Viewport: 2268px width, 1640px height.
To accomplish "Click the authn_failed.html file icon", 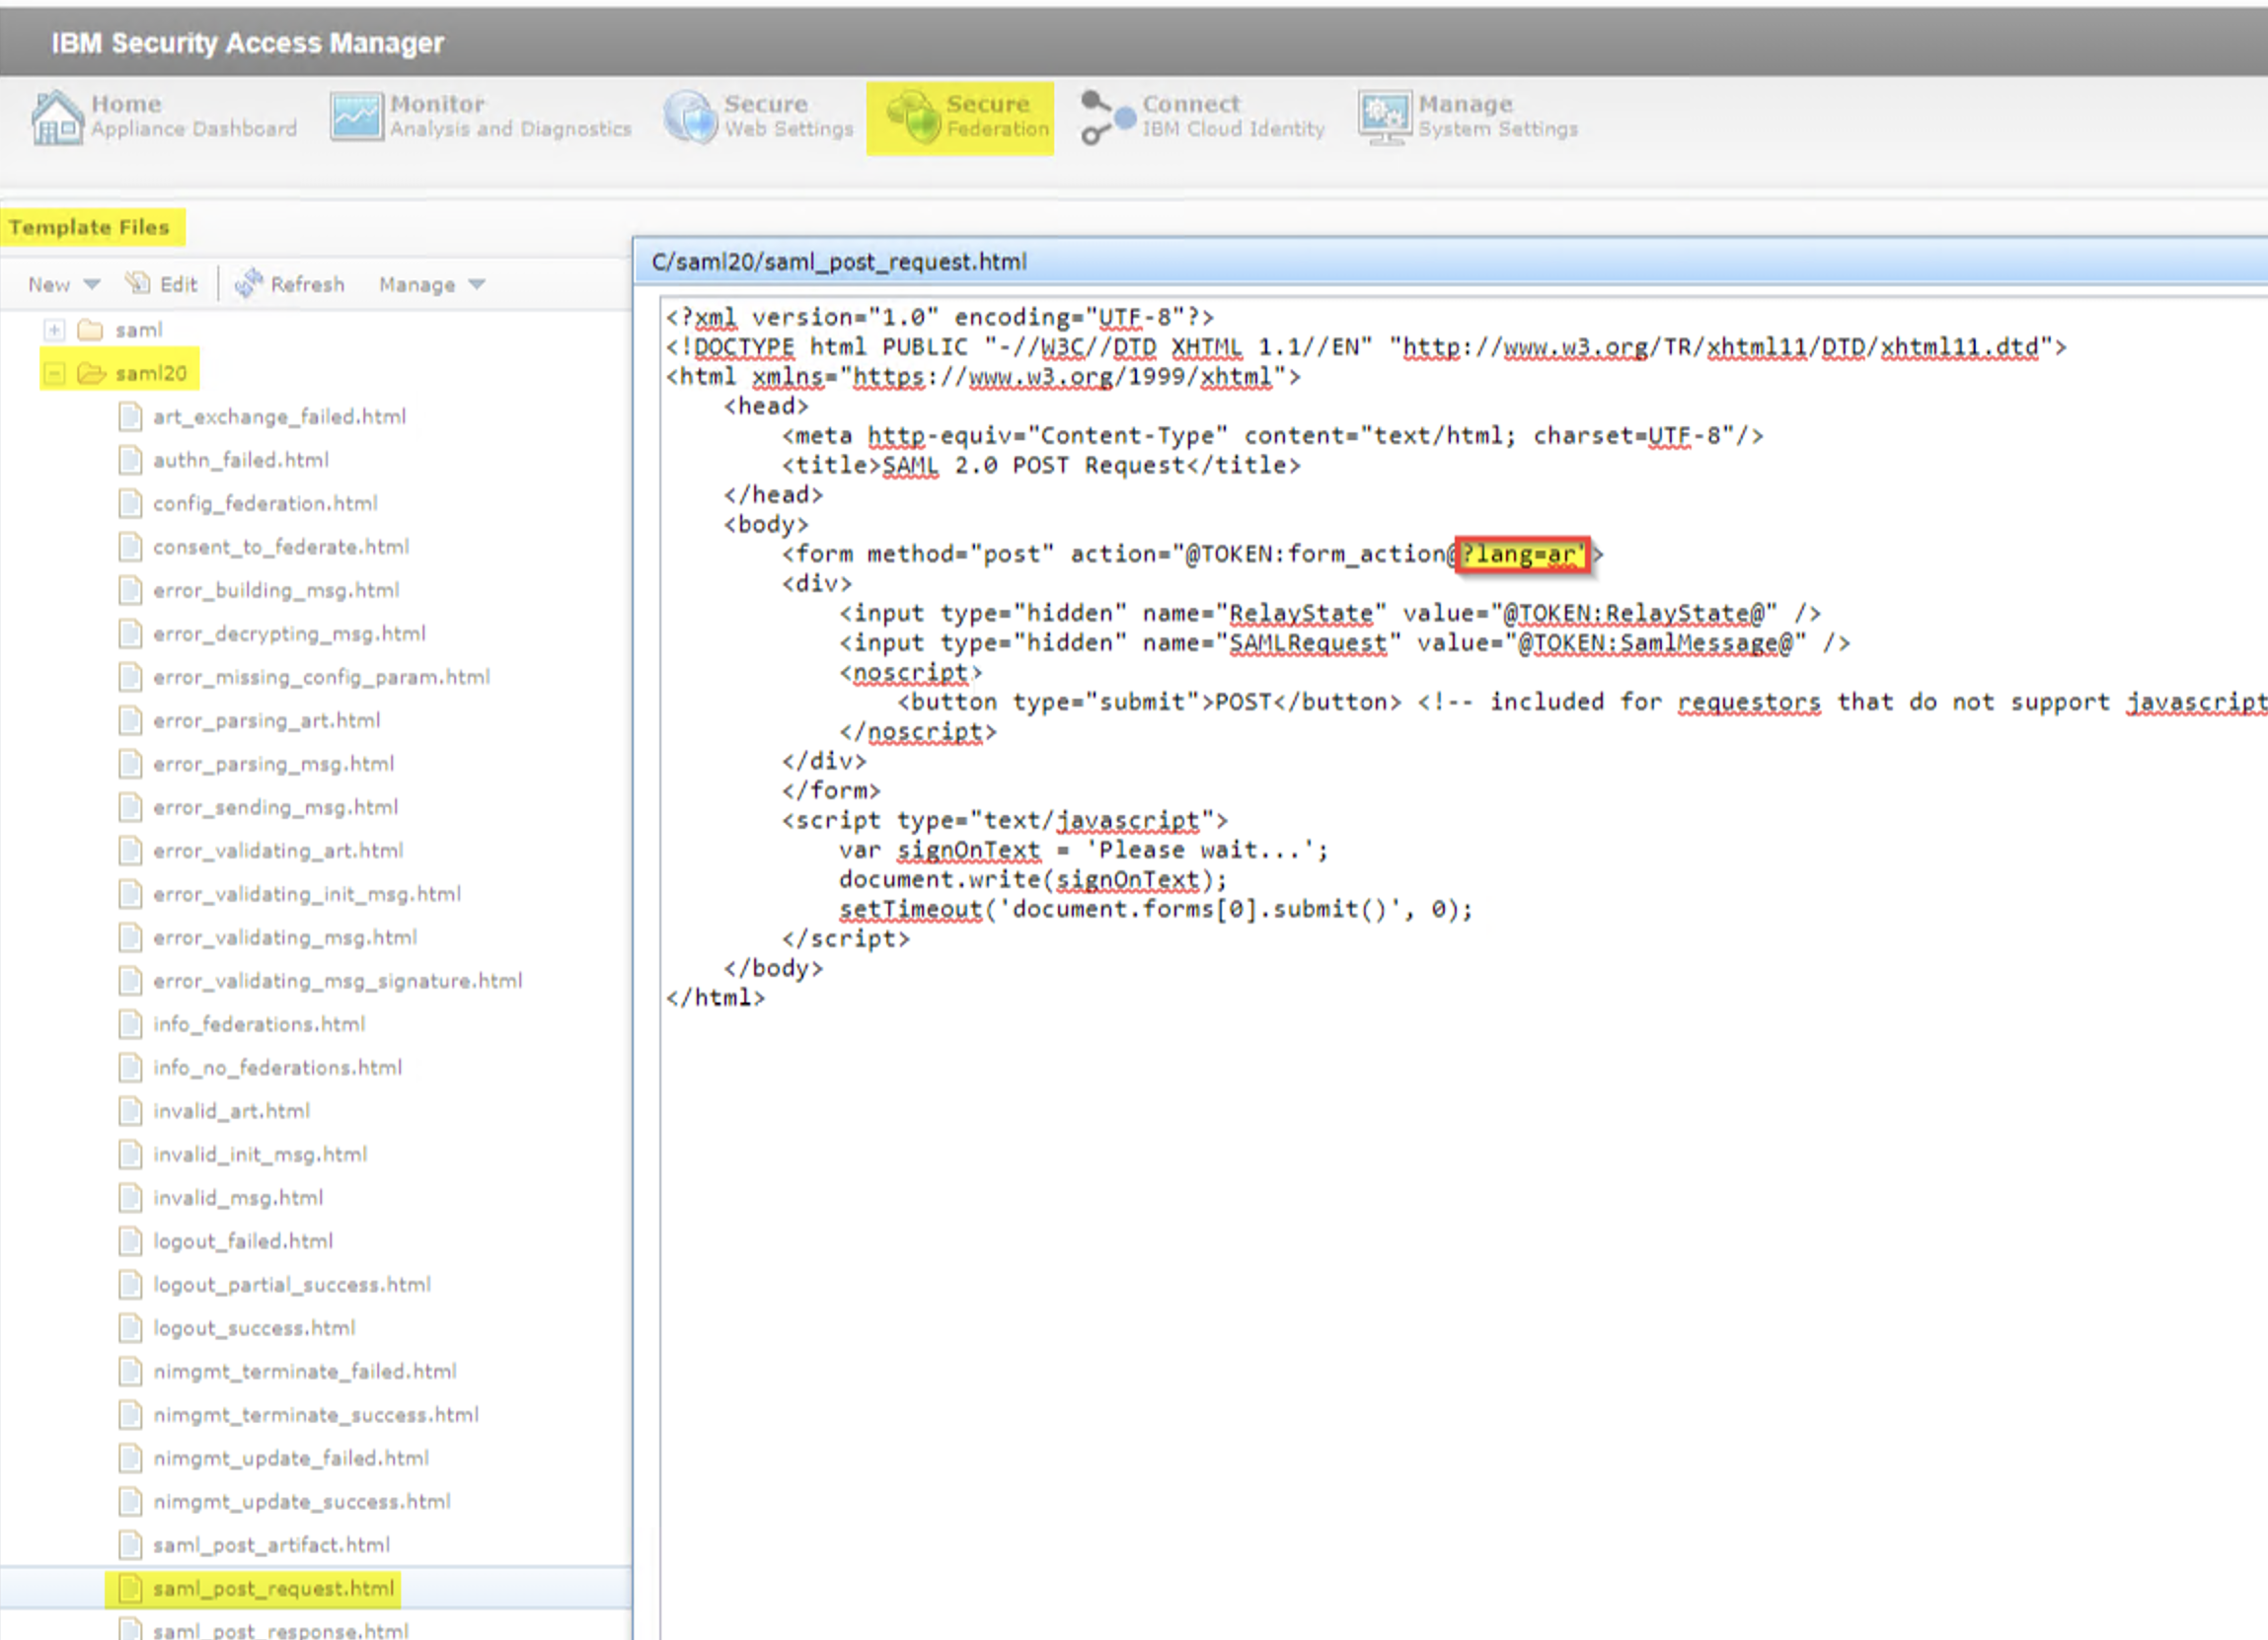I will [130, 460].
